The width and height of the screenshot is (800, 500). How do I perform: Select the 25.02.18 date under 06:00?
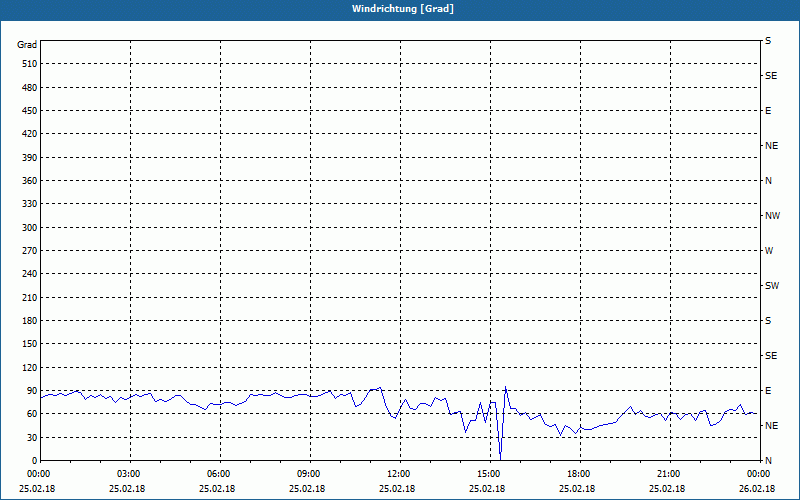[x=217, y=489]
